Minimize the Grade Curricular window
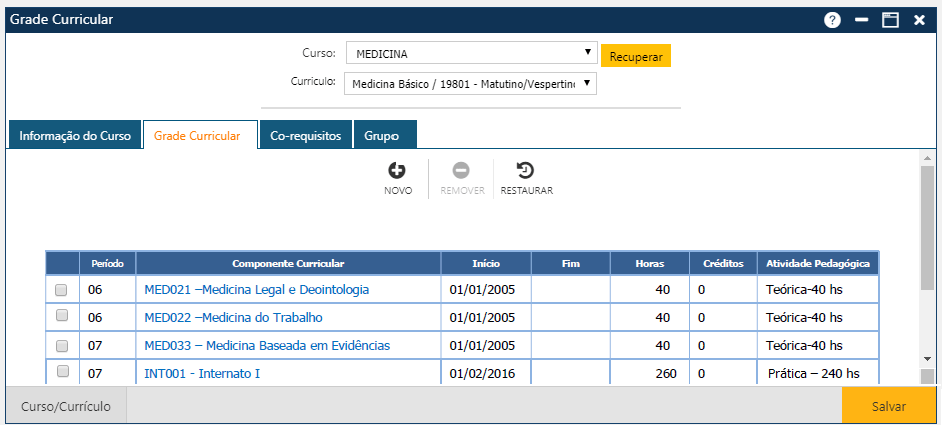The width and height of the screenshot is (942, 425). point(861,20)
